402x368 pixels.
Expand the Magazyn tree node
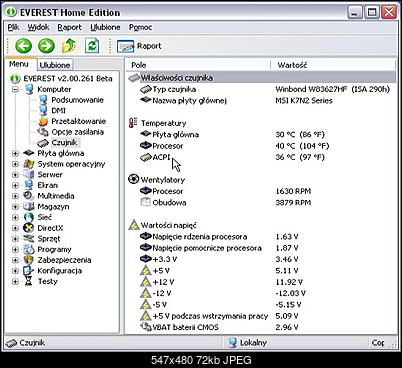(15, 207)
